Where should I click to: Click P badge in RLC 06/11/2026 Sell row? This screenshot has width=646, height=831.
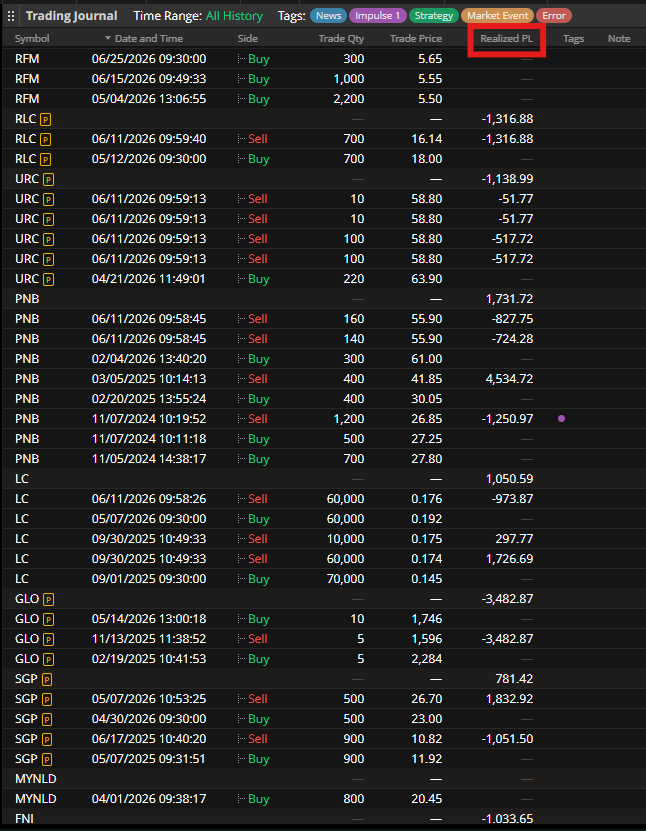(46, 139)
